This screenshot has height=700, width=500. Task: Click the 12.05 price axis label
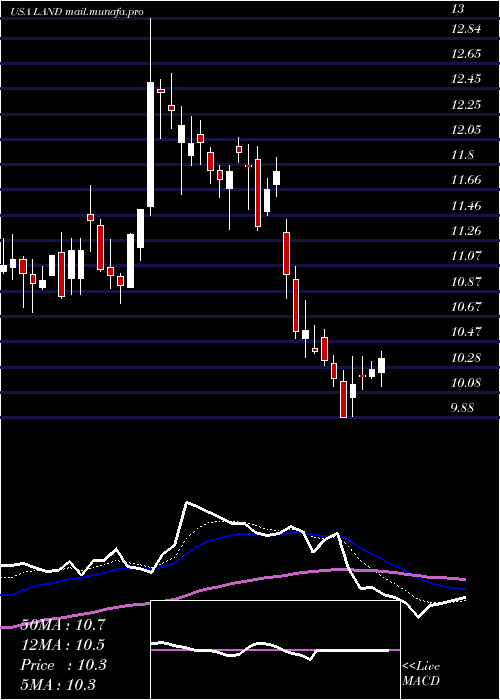point(466,130)
